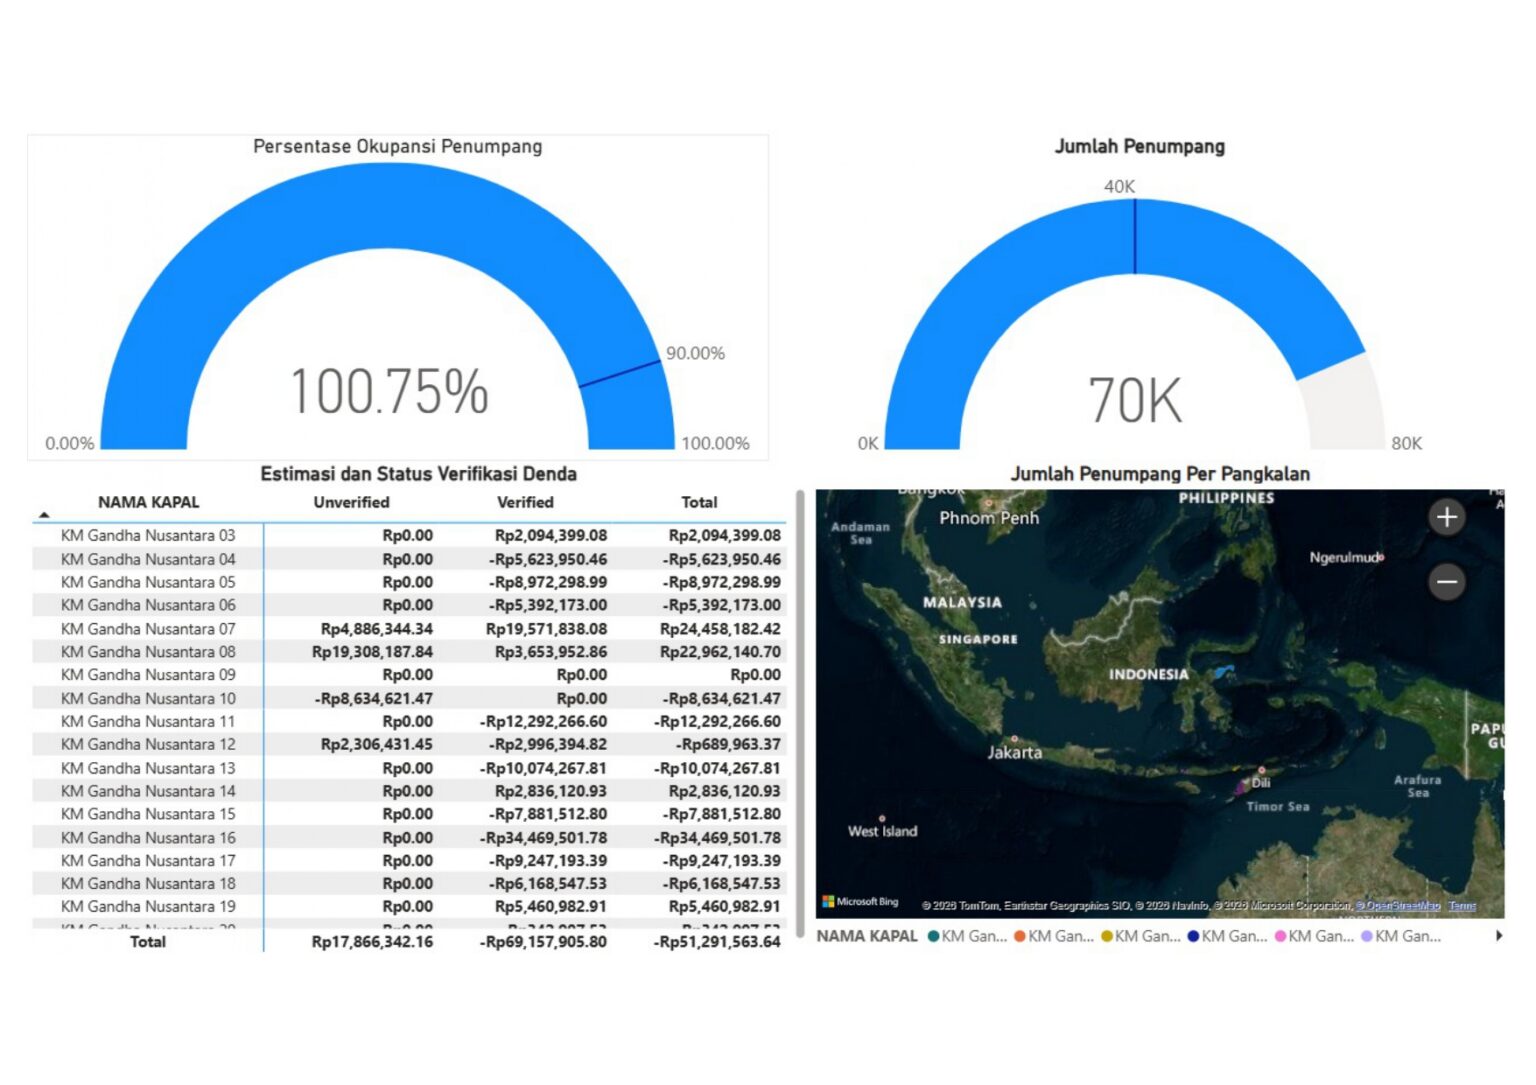Click the Microsoft Bing logo
This screenshot has height=1085, width=1536.
860,901
